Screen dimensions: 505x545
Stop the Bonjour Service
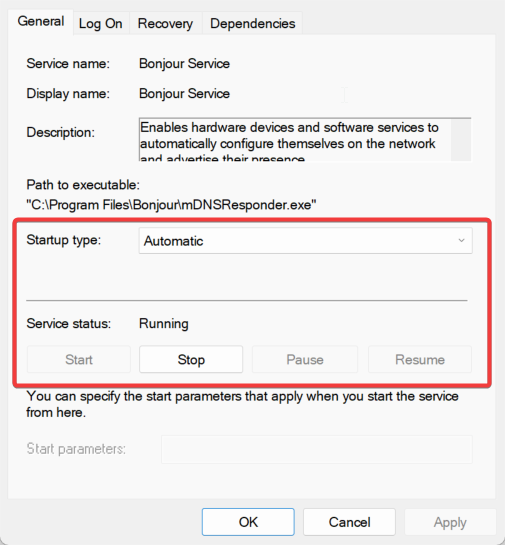191,359
